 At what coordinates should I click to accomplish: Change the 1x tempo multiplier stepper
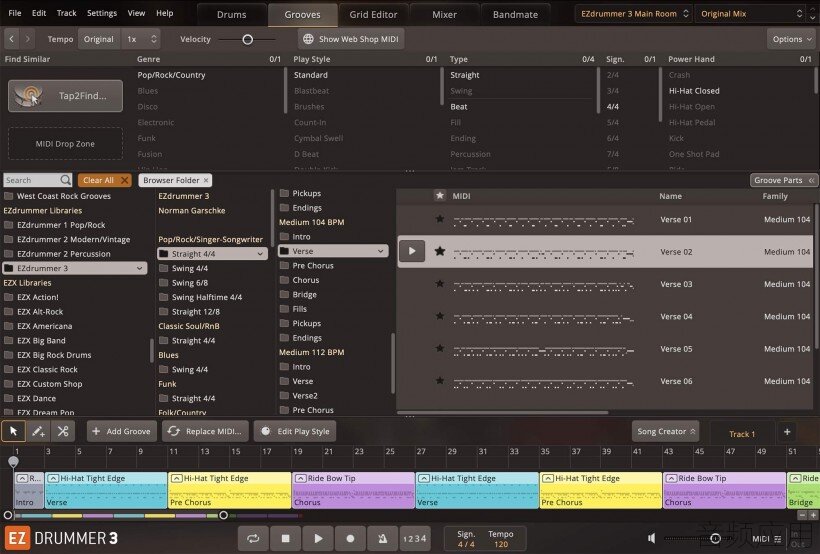tap(141, 39)
